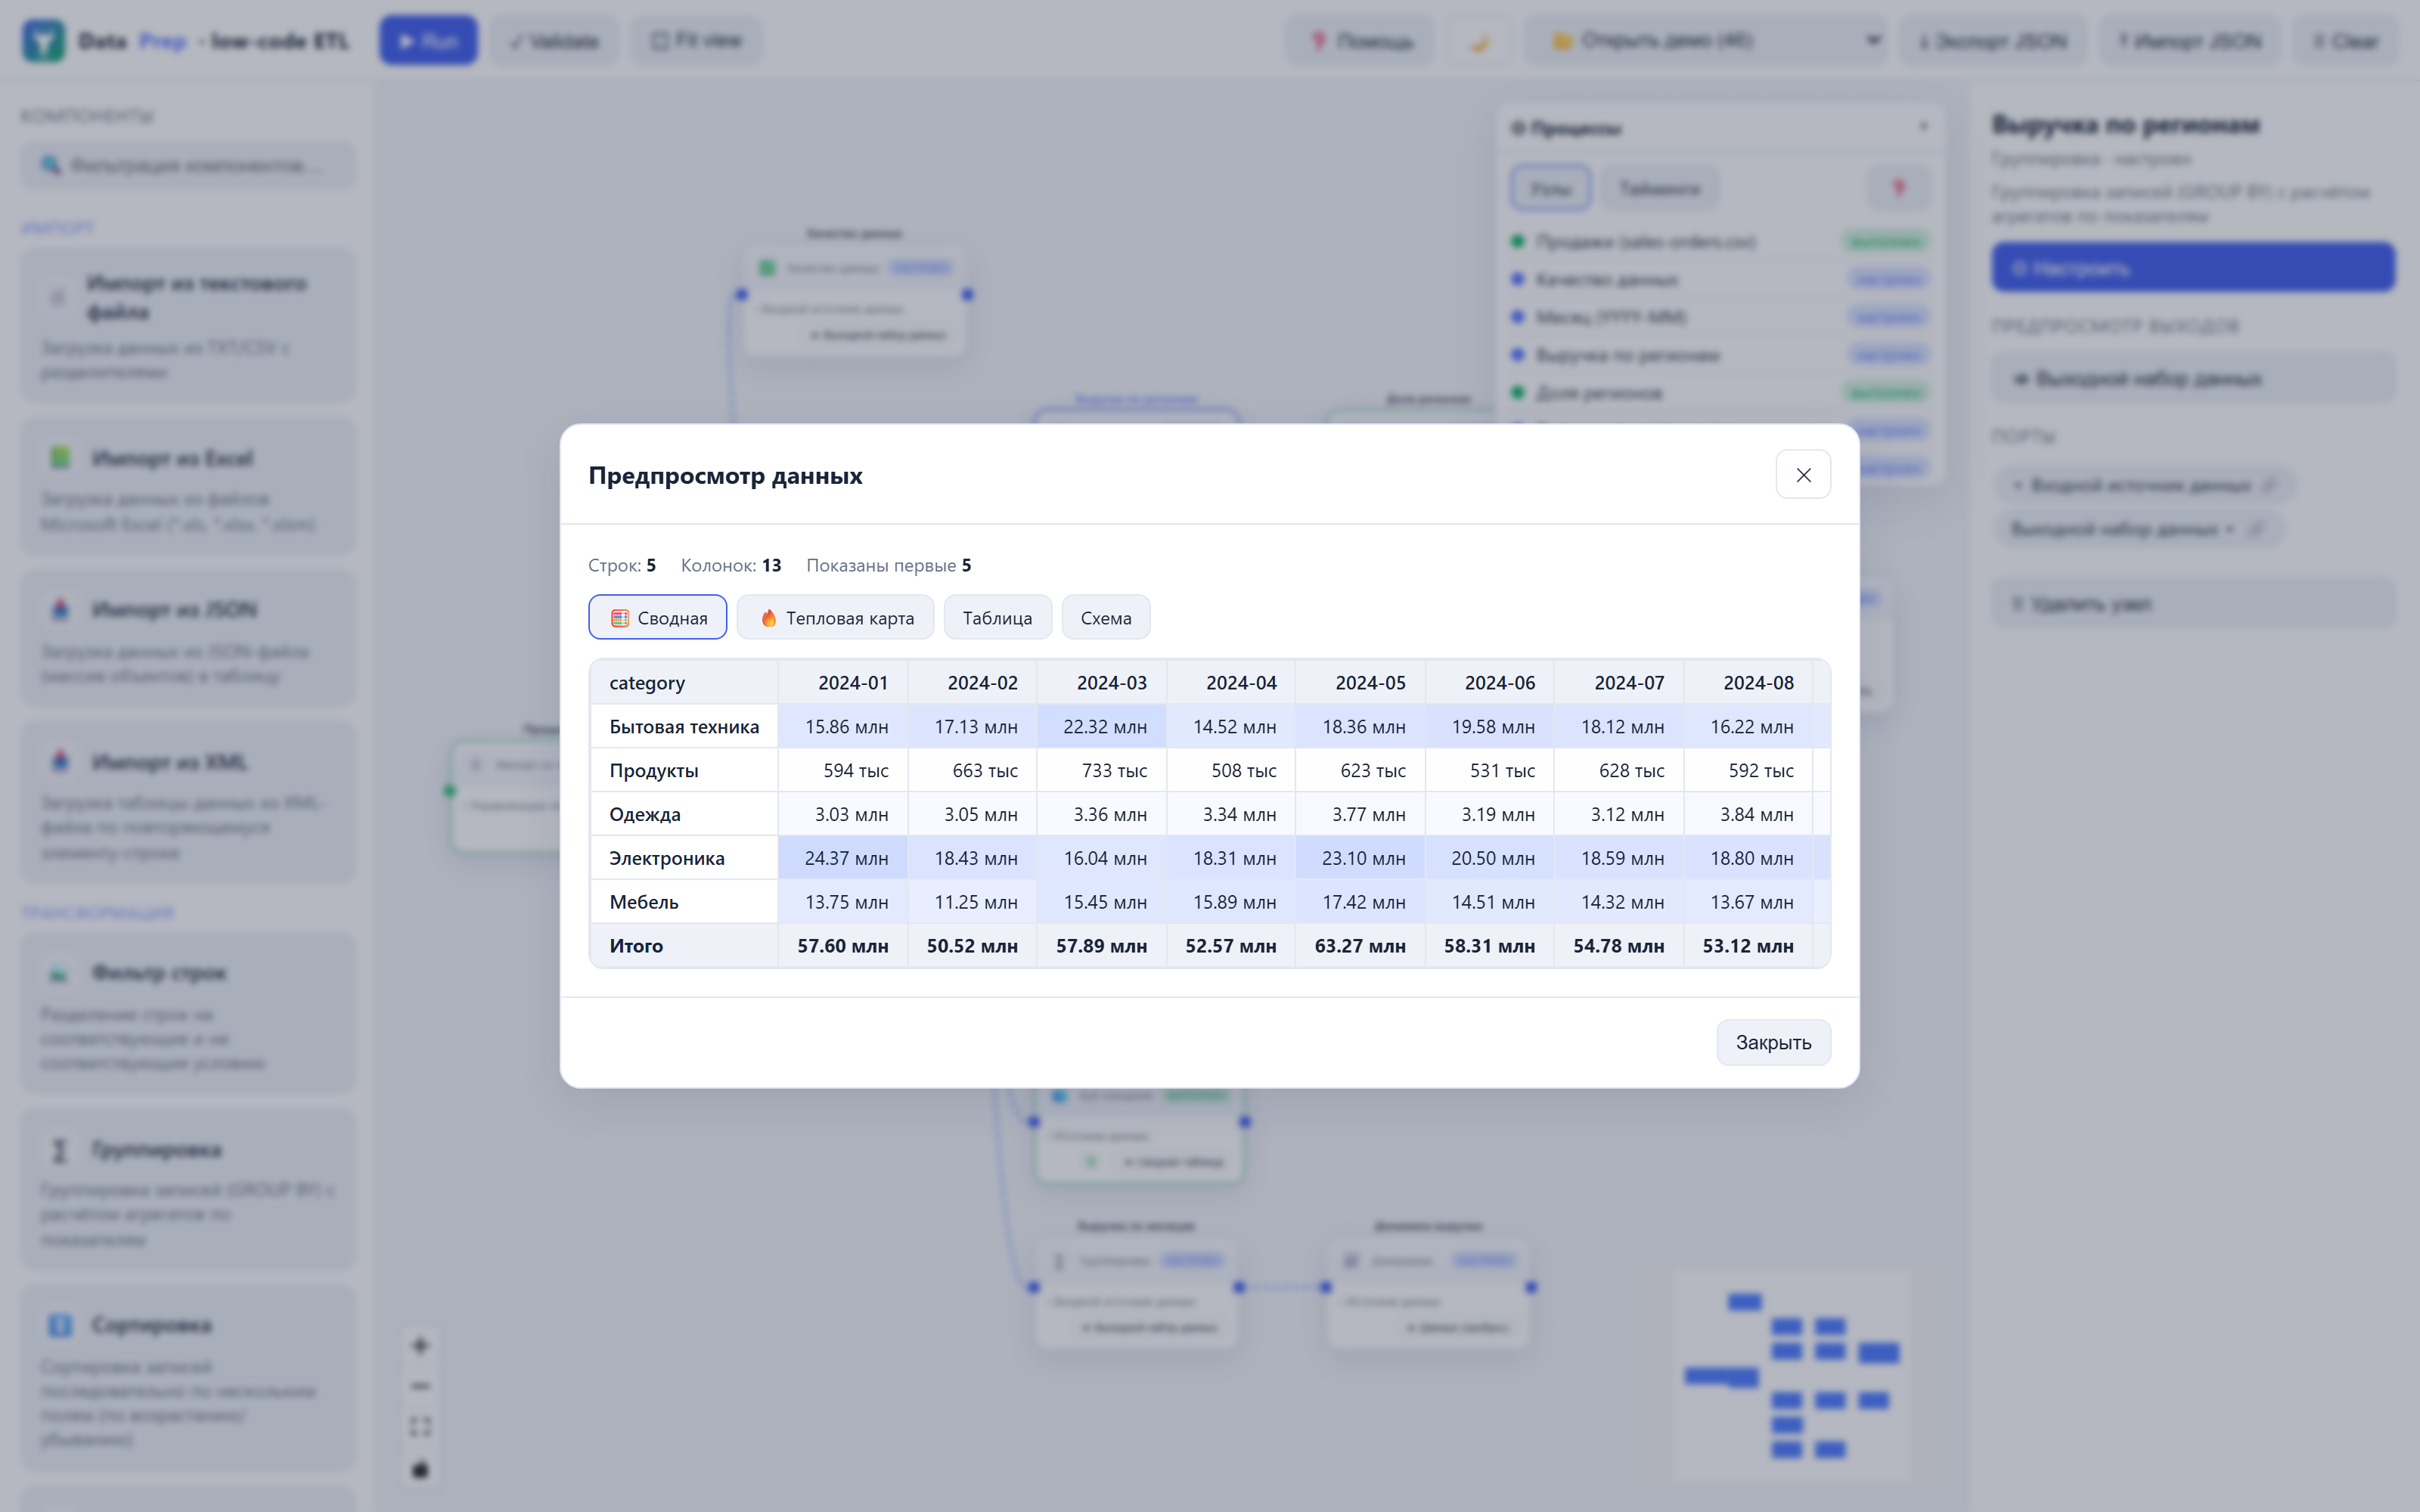The width and height of the screenshot is (2420, 1512).
Task: Toggle the dark theme moon icon
Action: (x=1479, y=41)
